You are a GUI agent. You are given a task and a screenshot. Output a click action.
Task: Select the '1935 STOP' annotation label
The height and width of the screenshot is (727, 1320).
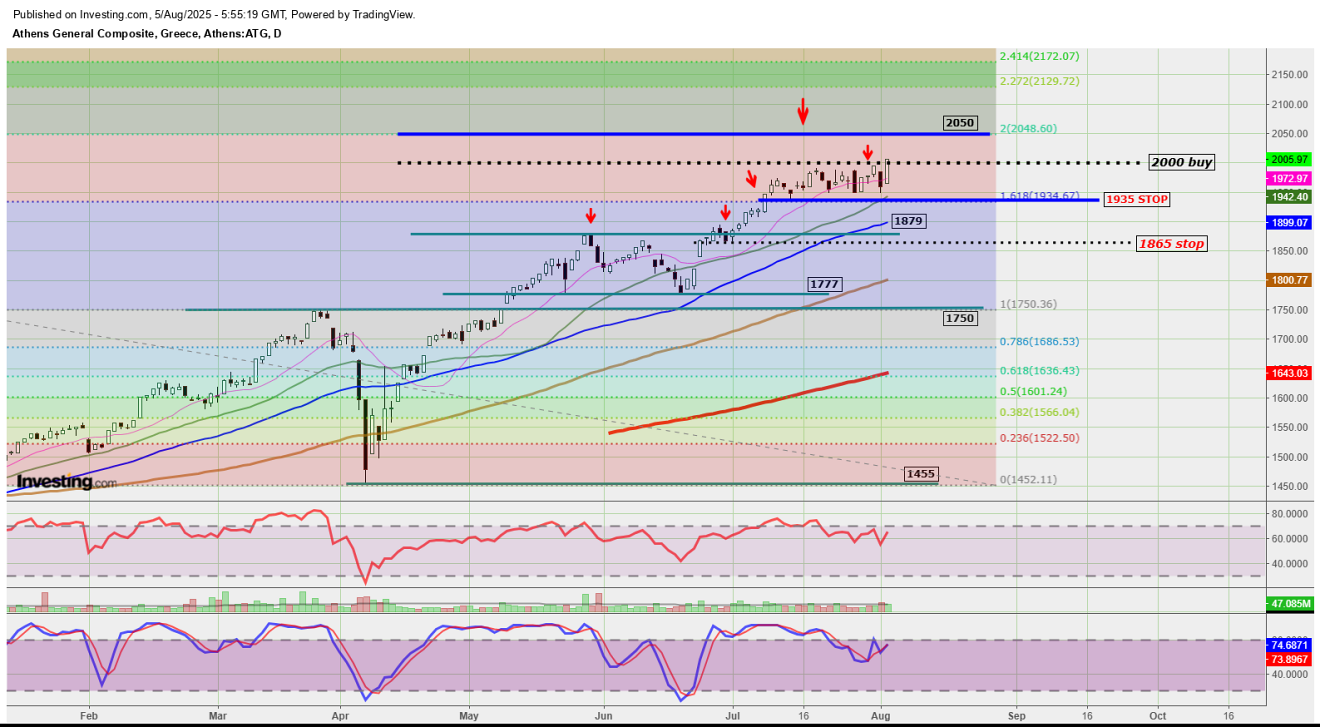pos(1136,200)
